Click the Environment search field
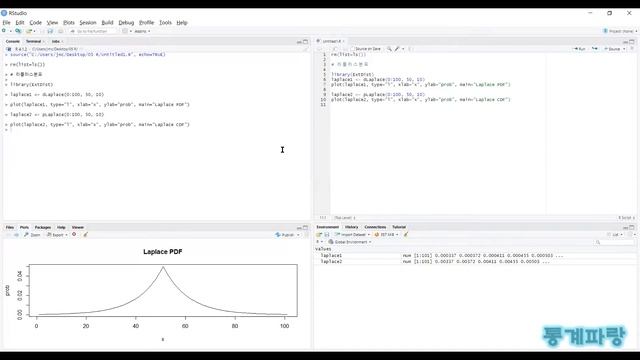640x360 pixels. [614, 242]
